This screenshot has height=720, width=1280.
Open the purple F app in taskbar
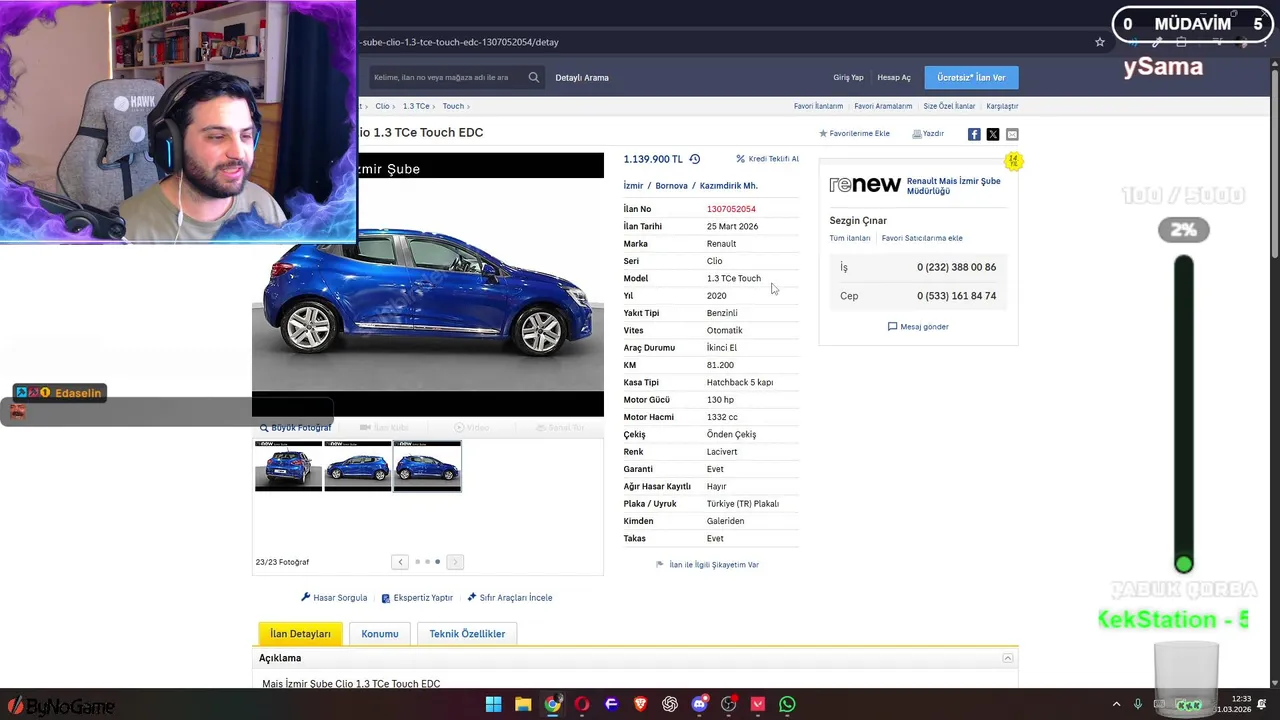click(611, 704)
